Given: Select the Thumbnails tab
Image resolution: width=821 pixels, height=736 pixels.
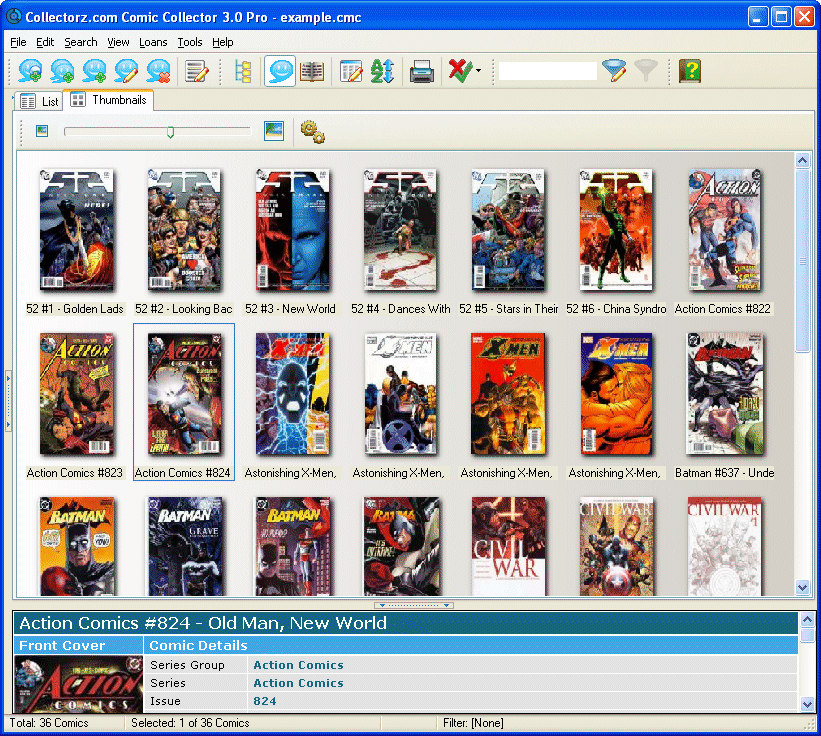Looking at the screenshot, I should point(108,100).
